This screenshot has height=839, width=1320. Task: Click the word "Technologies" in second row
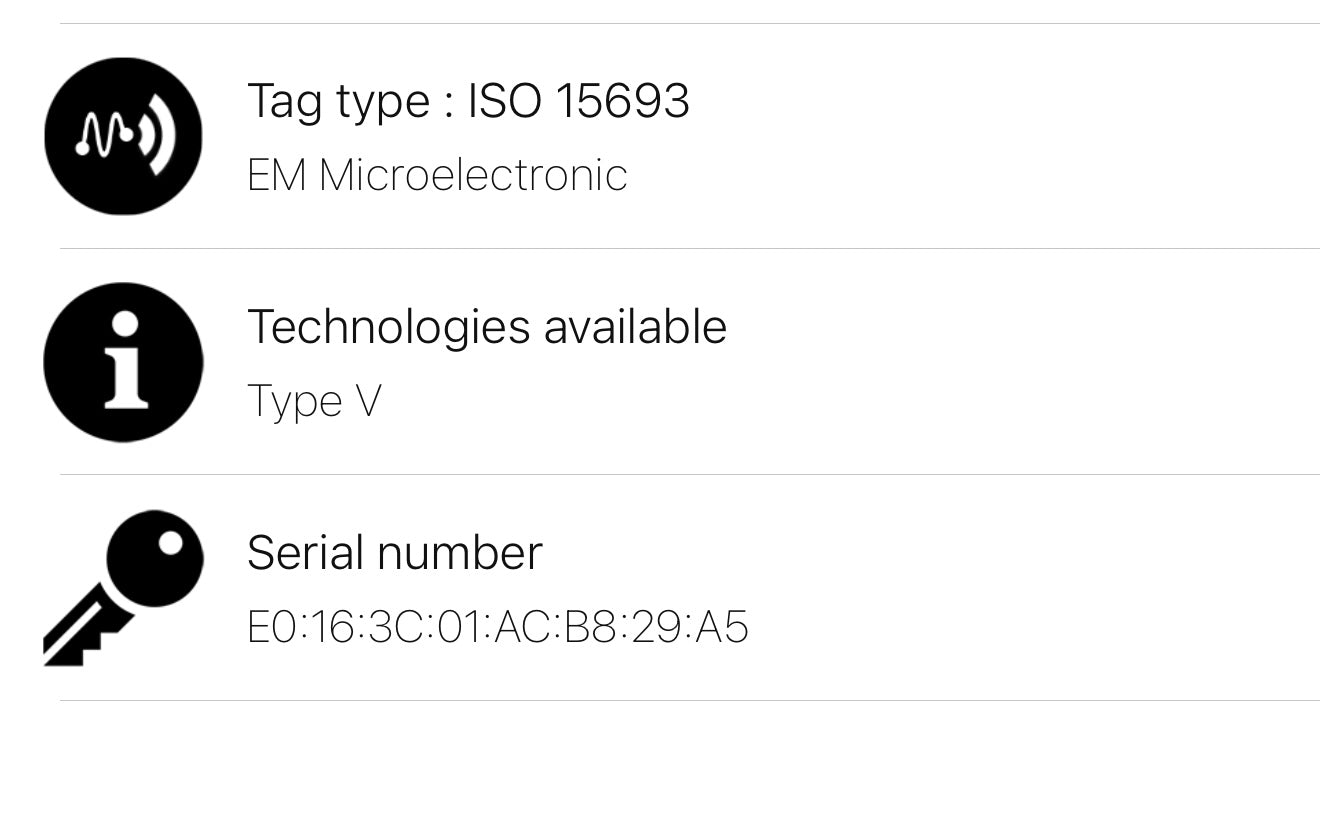coord(387,327)
